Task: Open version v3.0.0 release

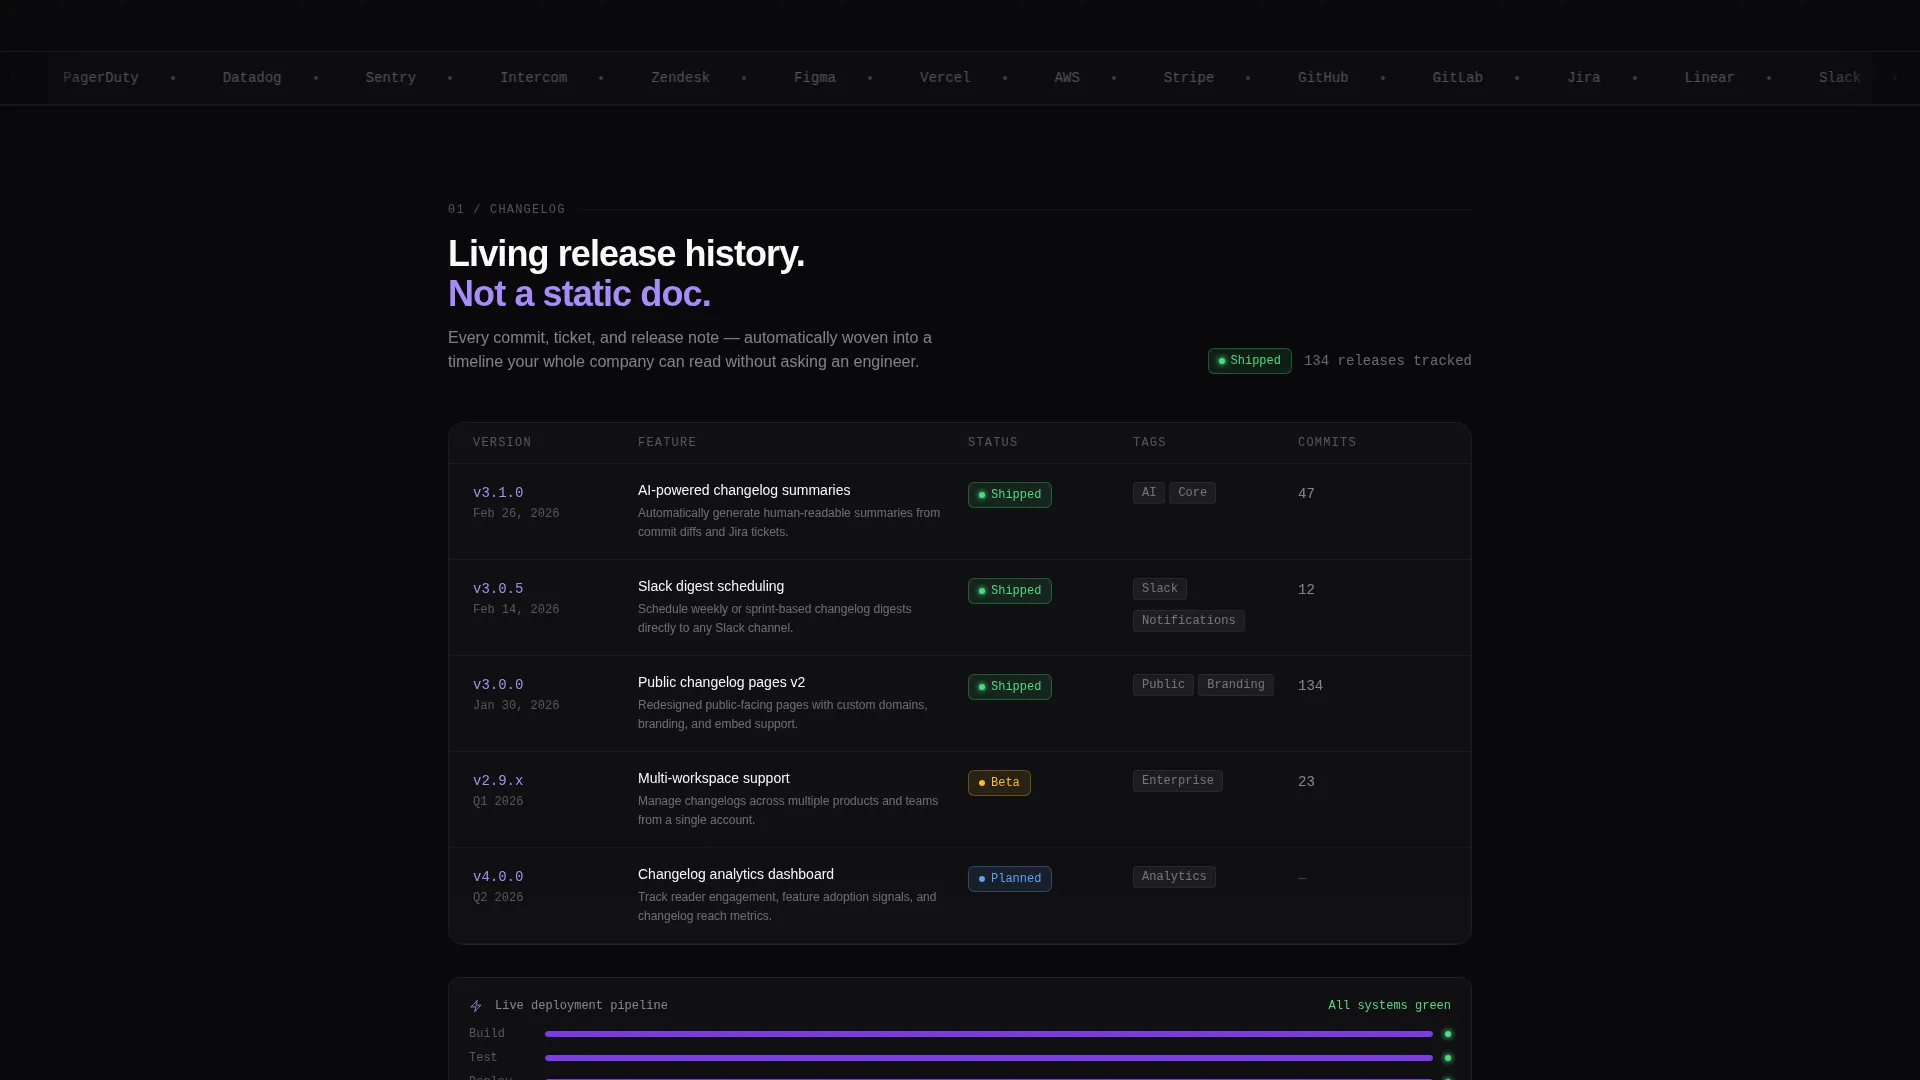Action: 498,685
